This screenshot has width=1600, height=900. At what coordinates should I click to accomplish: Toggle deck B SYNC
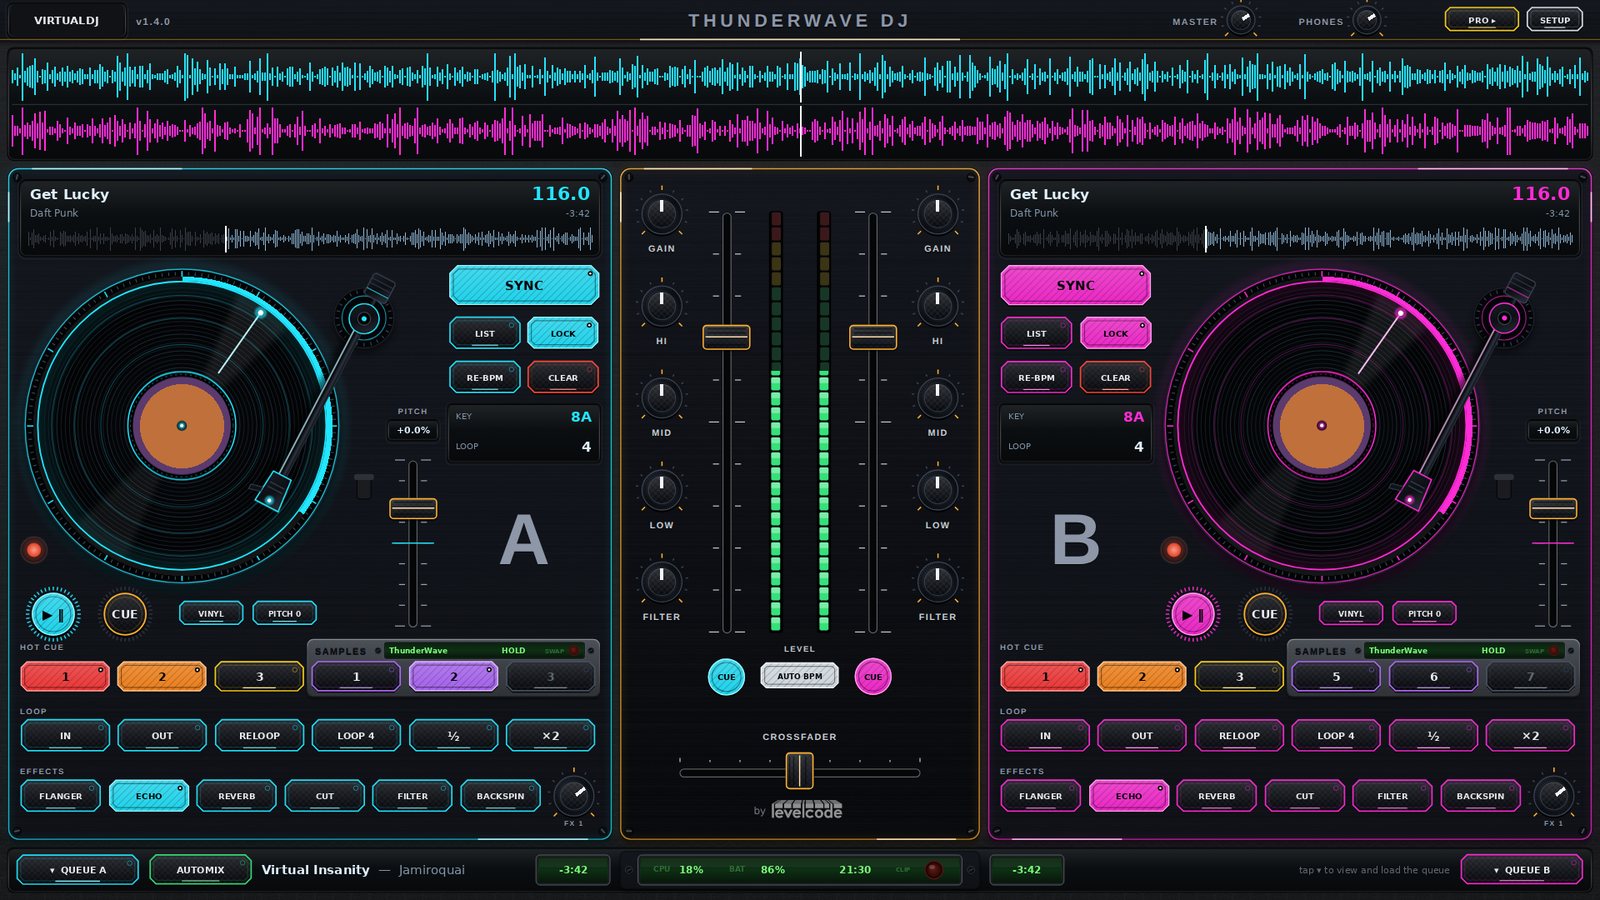pyautogui.click(x=1076, y=285)
